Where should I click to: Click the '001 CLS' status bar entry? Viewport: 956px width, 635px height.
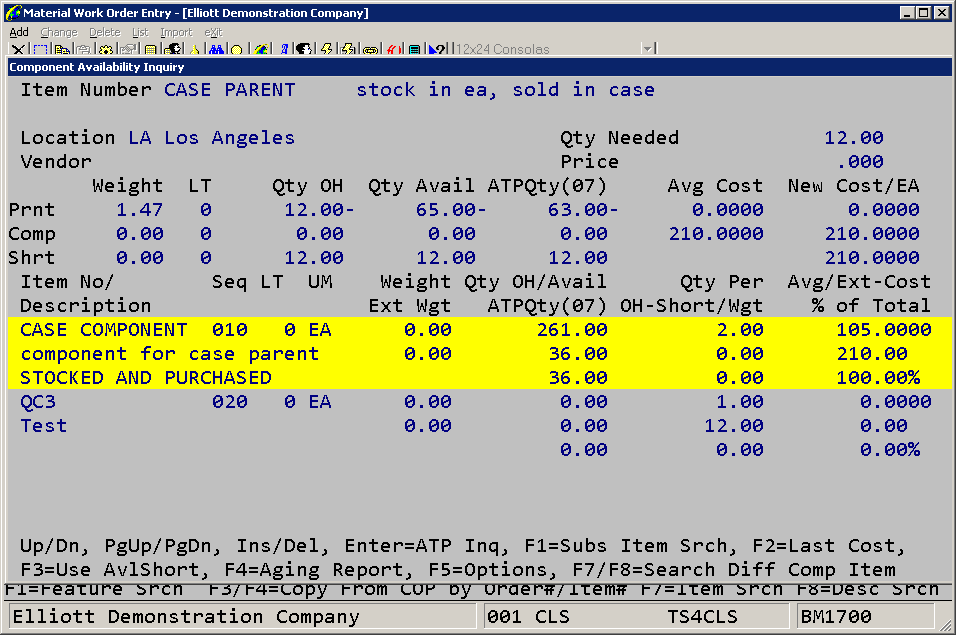pyautogui.click(x=528, y=617)
